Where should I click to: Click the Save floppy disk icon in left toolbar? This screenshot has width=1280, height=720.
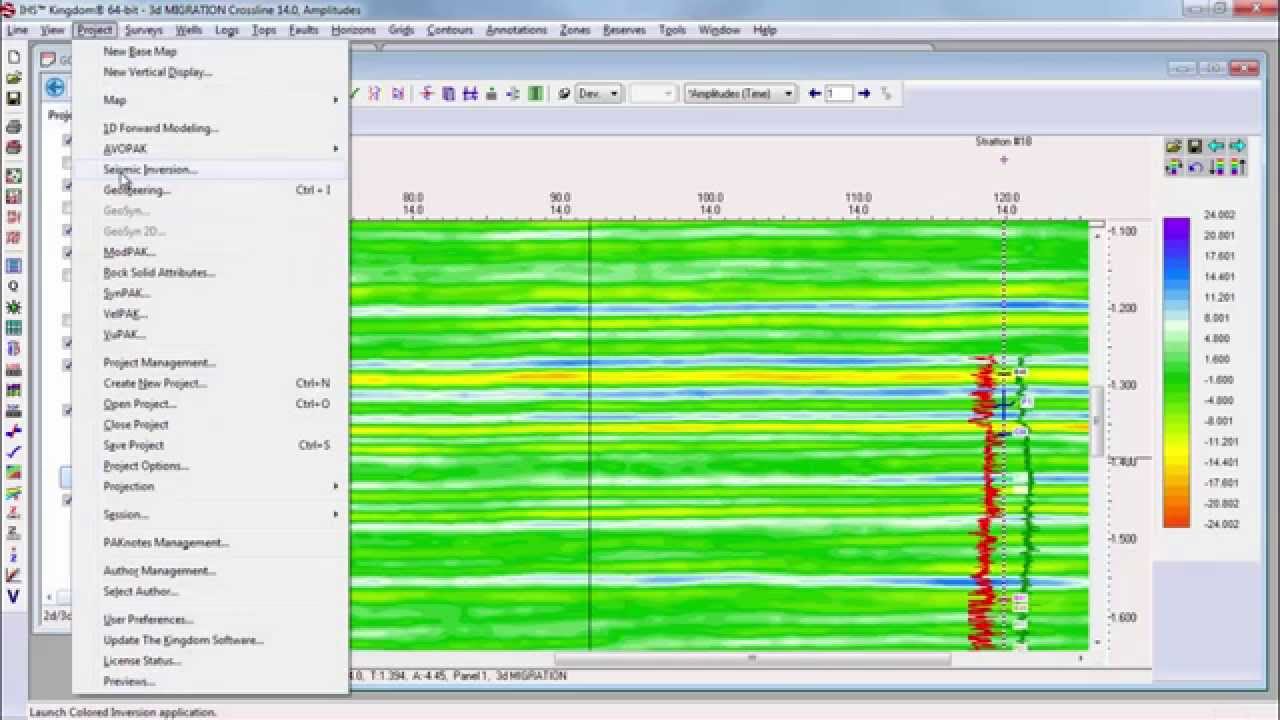(14, 99)
